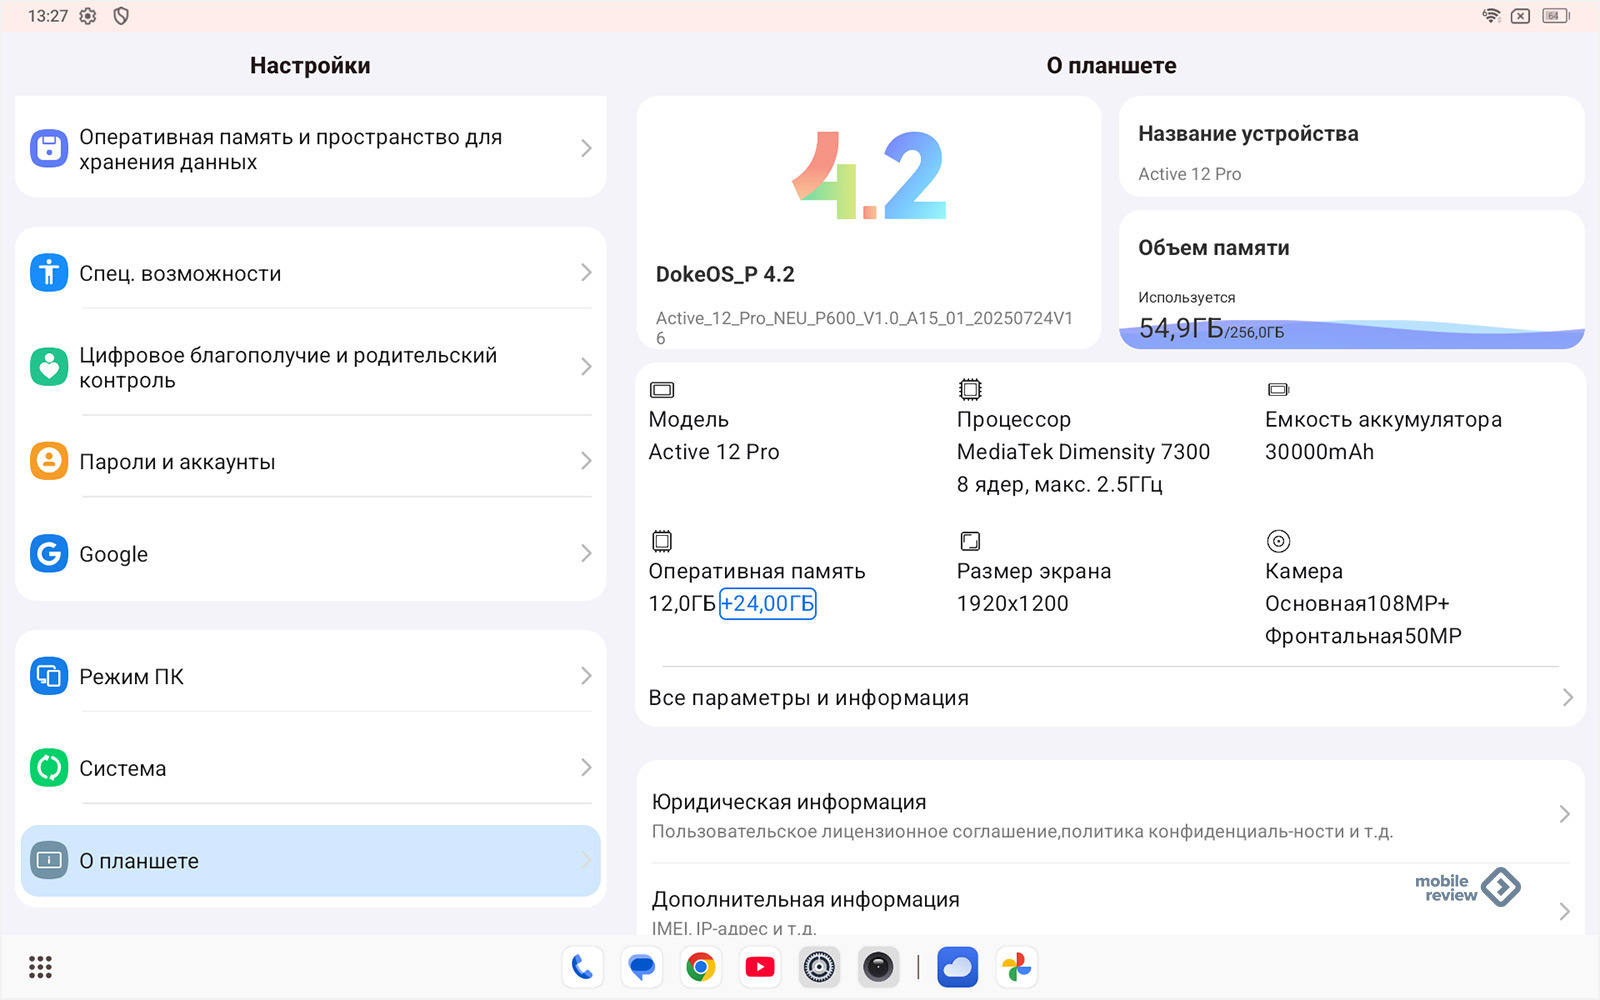Tap the screen size spec icon
Image resolution: width=1600 pixels, height=1000 pixels.
[x=970, y=541]
